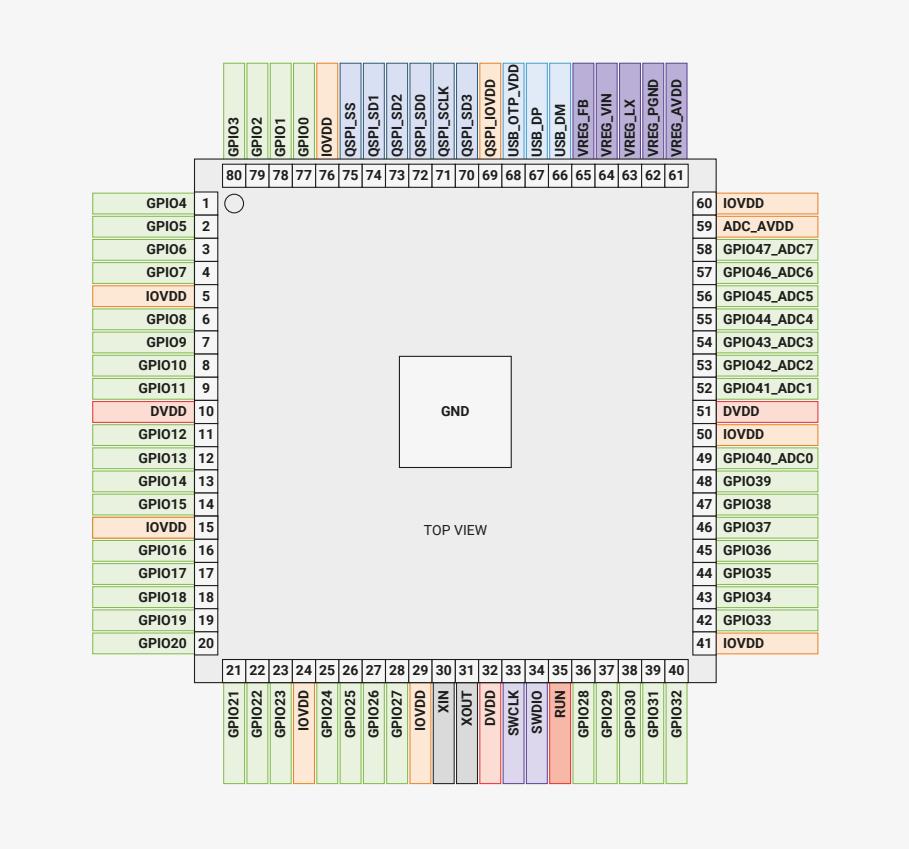
Task: Click the GPIO45_ADC5 pin label
Action: tap(768, 296)
